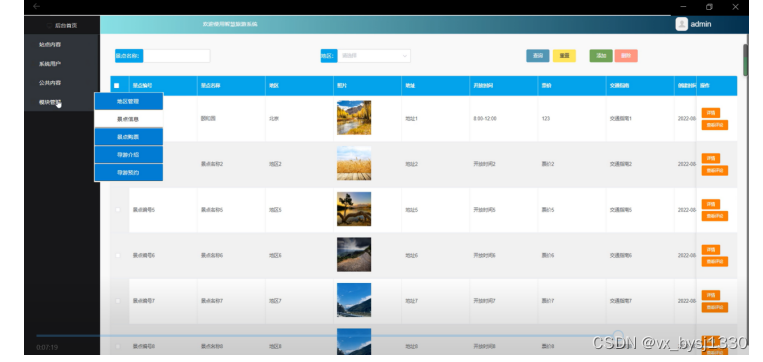
Task: Select 景点购票 from the submenu
Action: coord(128,137)
